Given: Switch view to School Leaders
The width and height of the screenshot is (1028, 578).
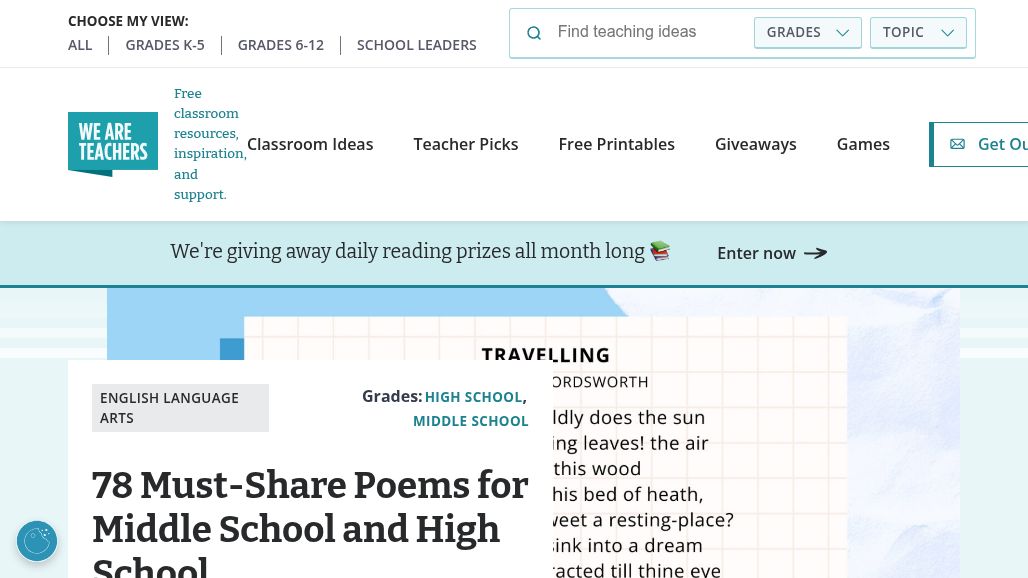Looking at the screenshot, I should [x=417, y=45].
